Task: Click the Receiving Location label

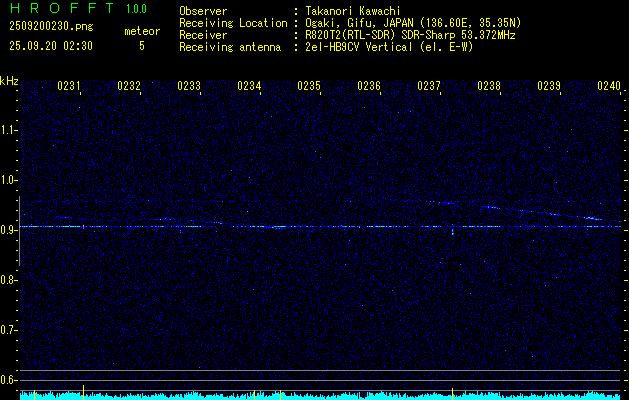Action: (233, 23)
